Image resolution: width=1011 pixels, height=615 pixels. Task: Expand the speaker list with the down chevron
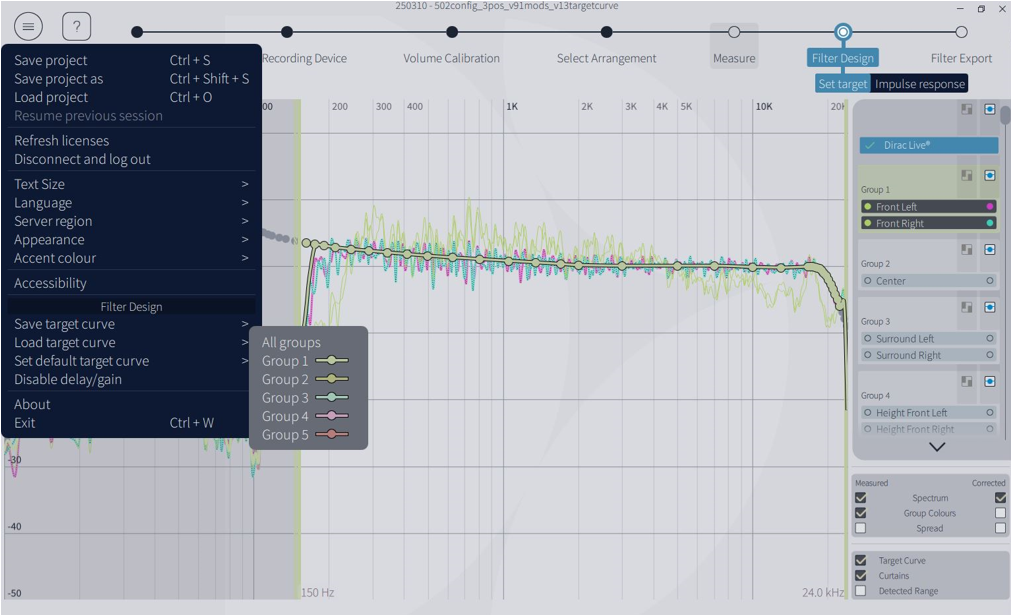(x=937, y=447)
